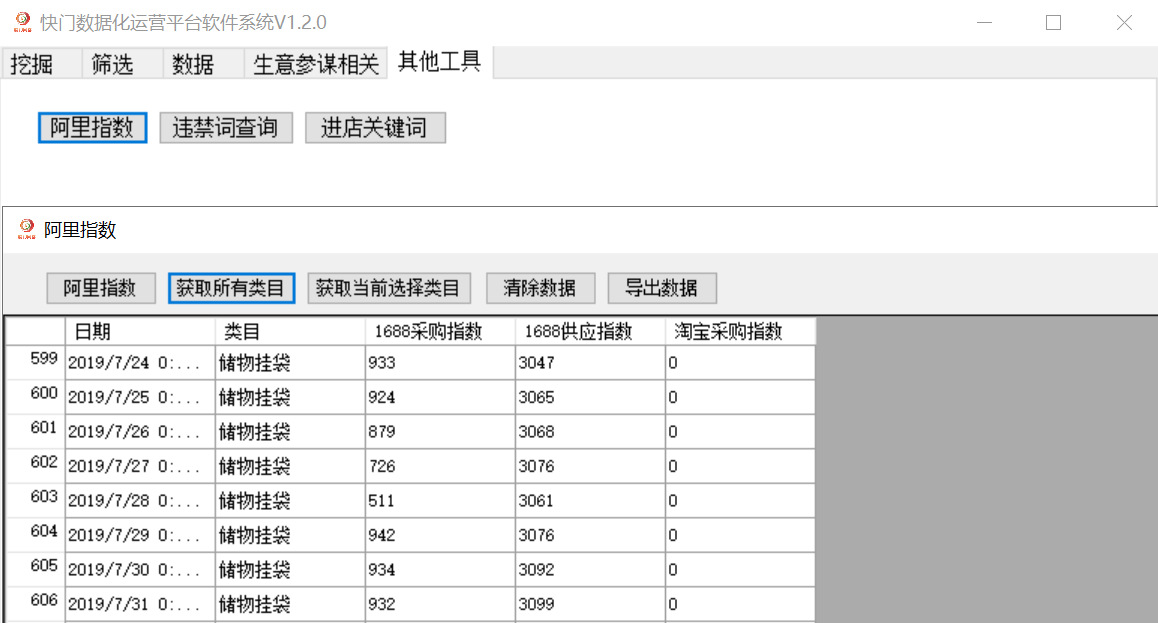Open the 违禁词查询 tool

tap(226, 128)
